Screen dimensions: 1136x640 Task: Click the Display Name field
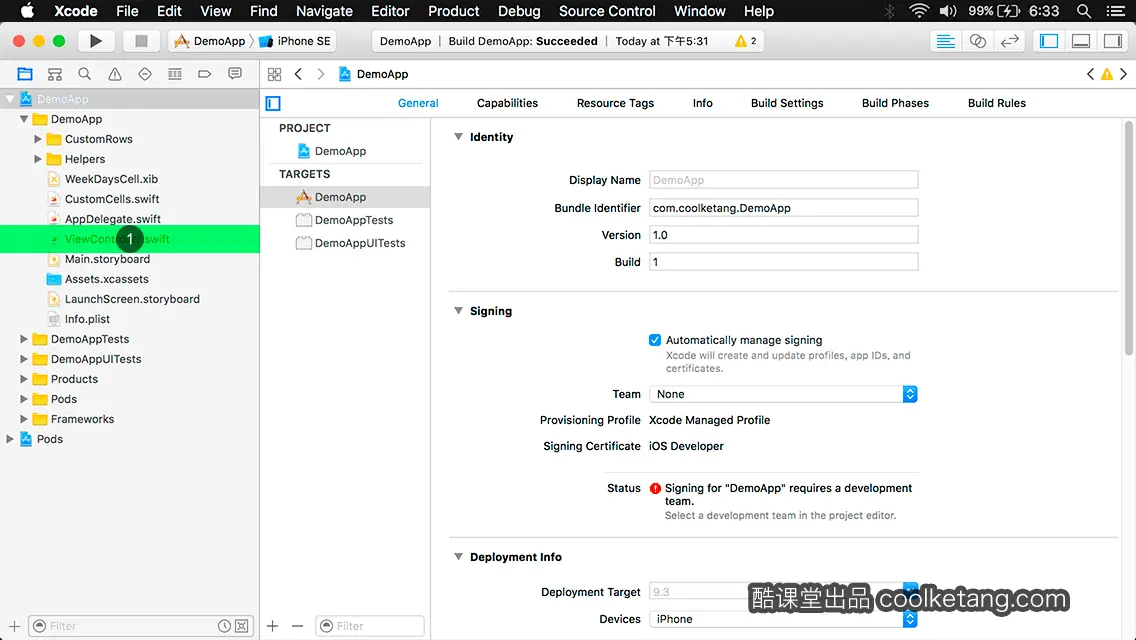point(783,180)
